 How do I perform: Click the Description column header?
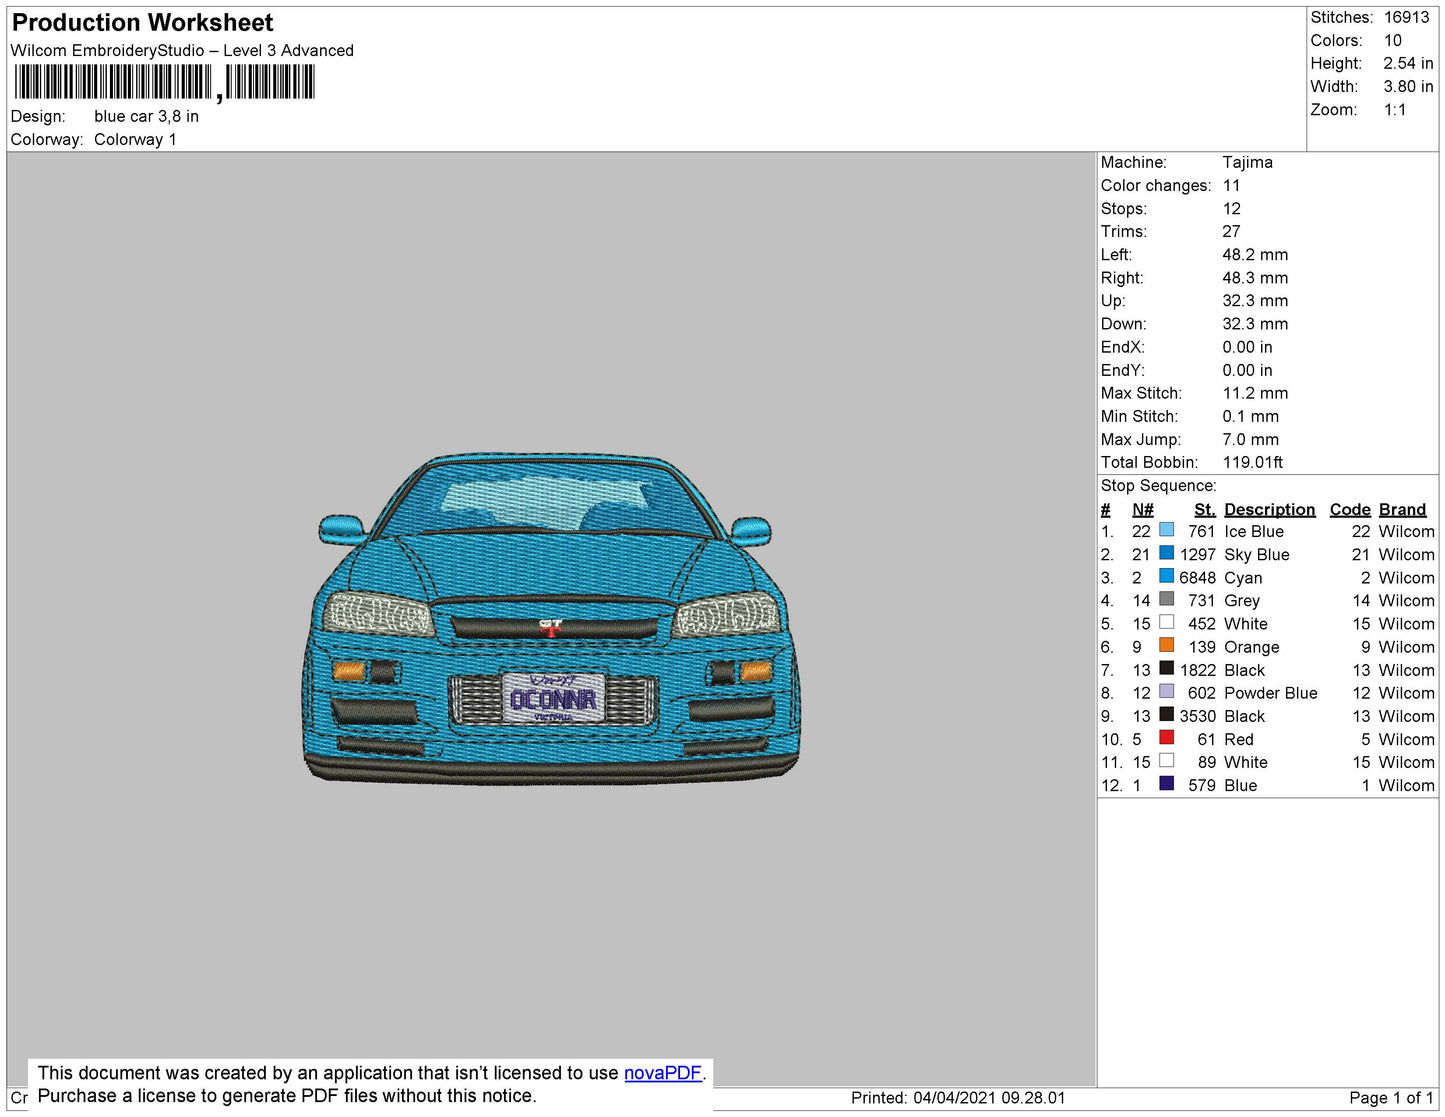[x=1269, y=509]
